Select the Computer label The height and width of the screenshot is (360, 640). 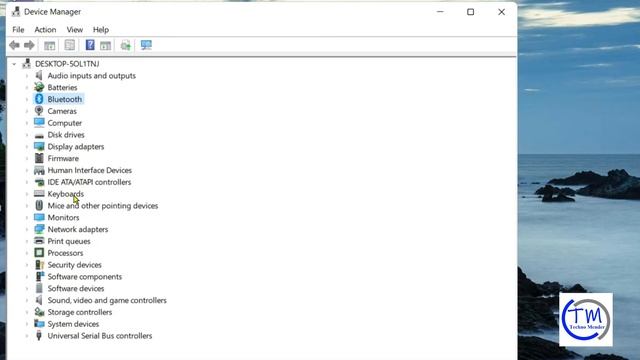click(x=64, y=123)
